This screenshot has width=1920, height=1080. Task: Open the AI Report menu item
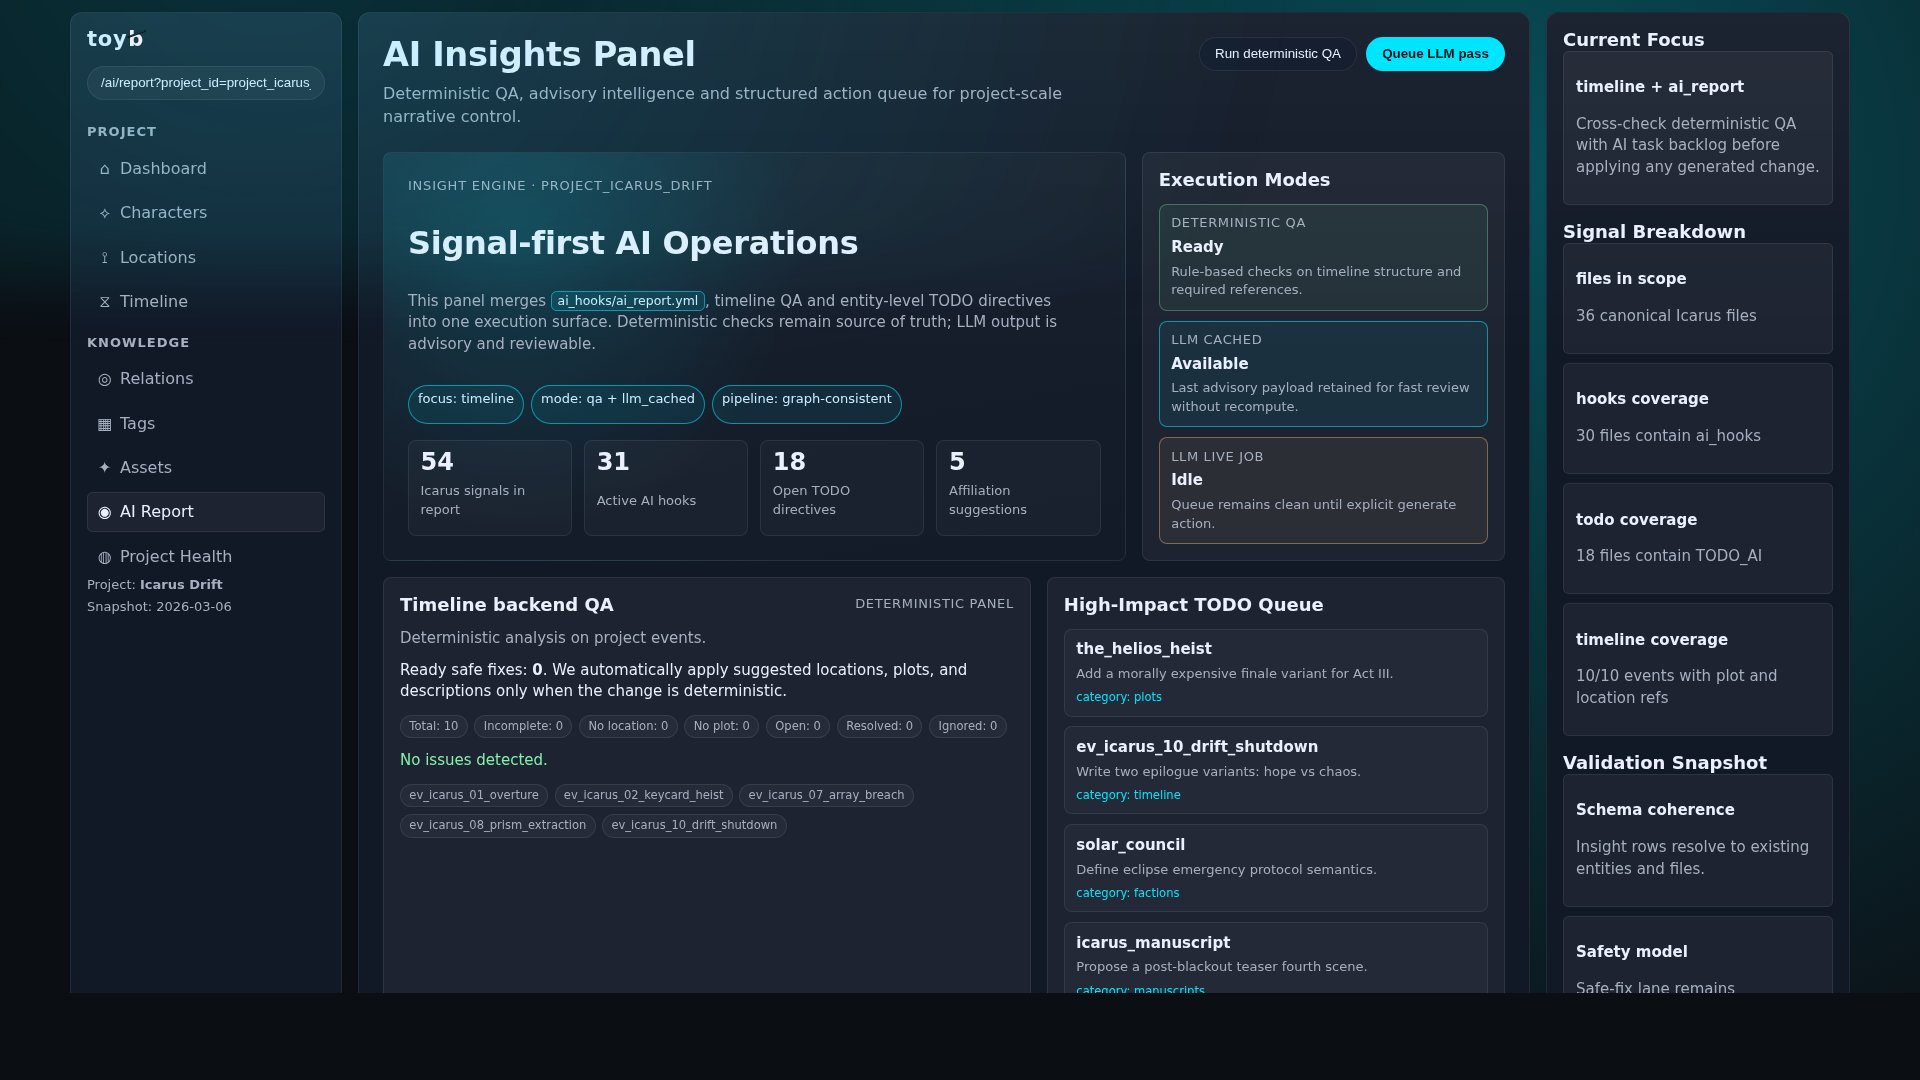(x=205, y=512)
